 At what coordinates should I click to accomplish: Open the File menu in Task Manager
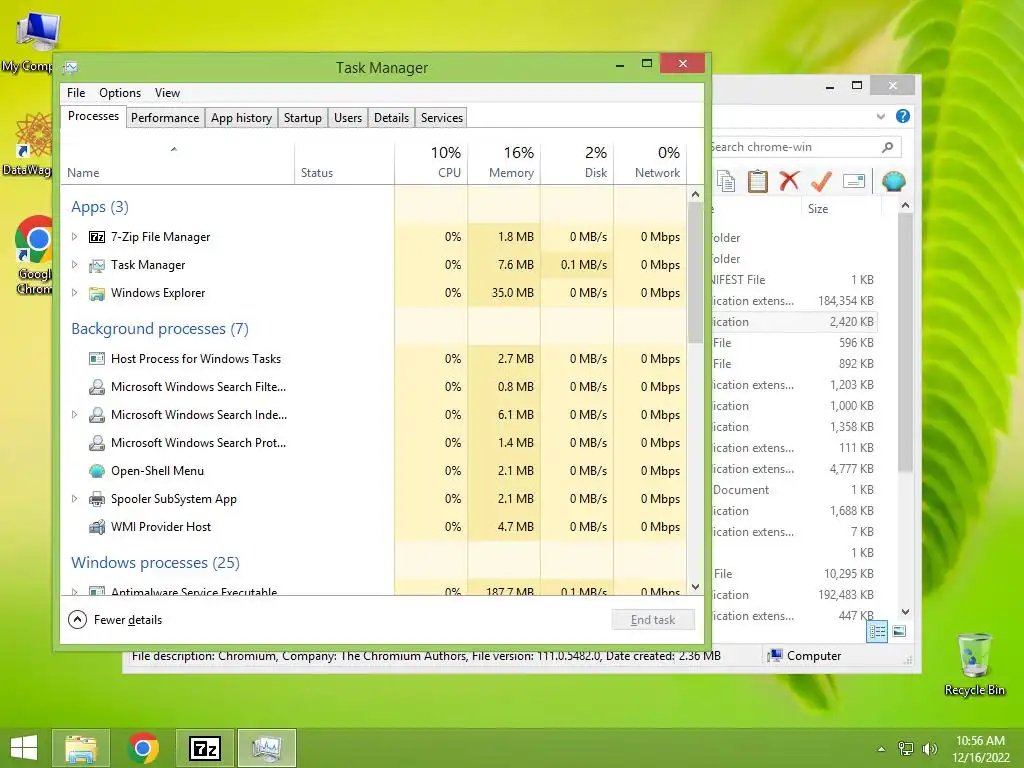pos(76,93)
